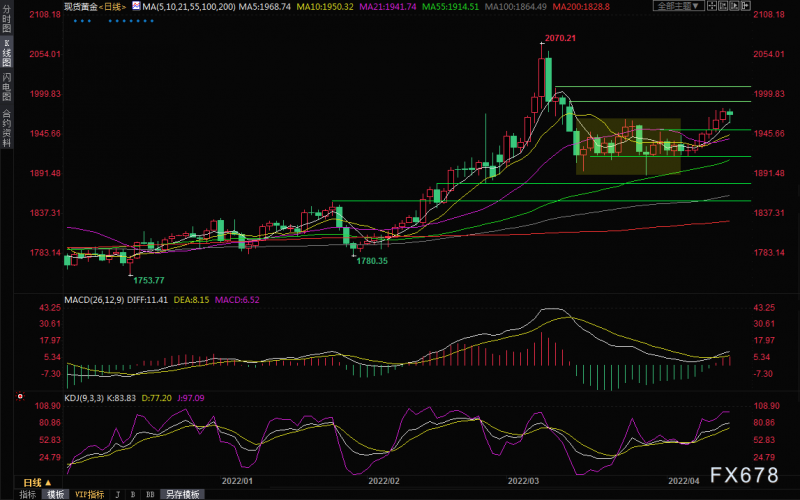Switch to the K线图 side tab
Image resolution: width=800 pixels, height=500 pixels.
tap(6, 53)
